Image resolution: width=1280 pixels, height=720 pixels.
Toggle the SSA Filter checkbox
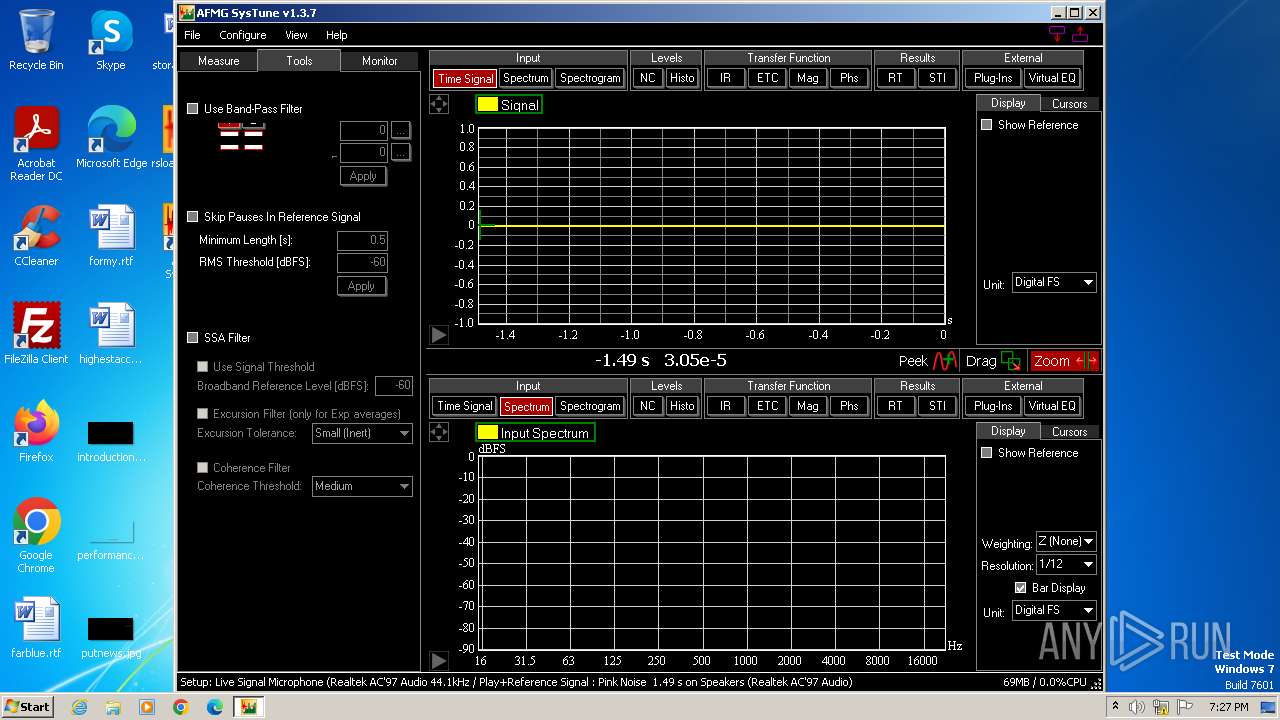coord(193,338)
